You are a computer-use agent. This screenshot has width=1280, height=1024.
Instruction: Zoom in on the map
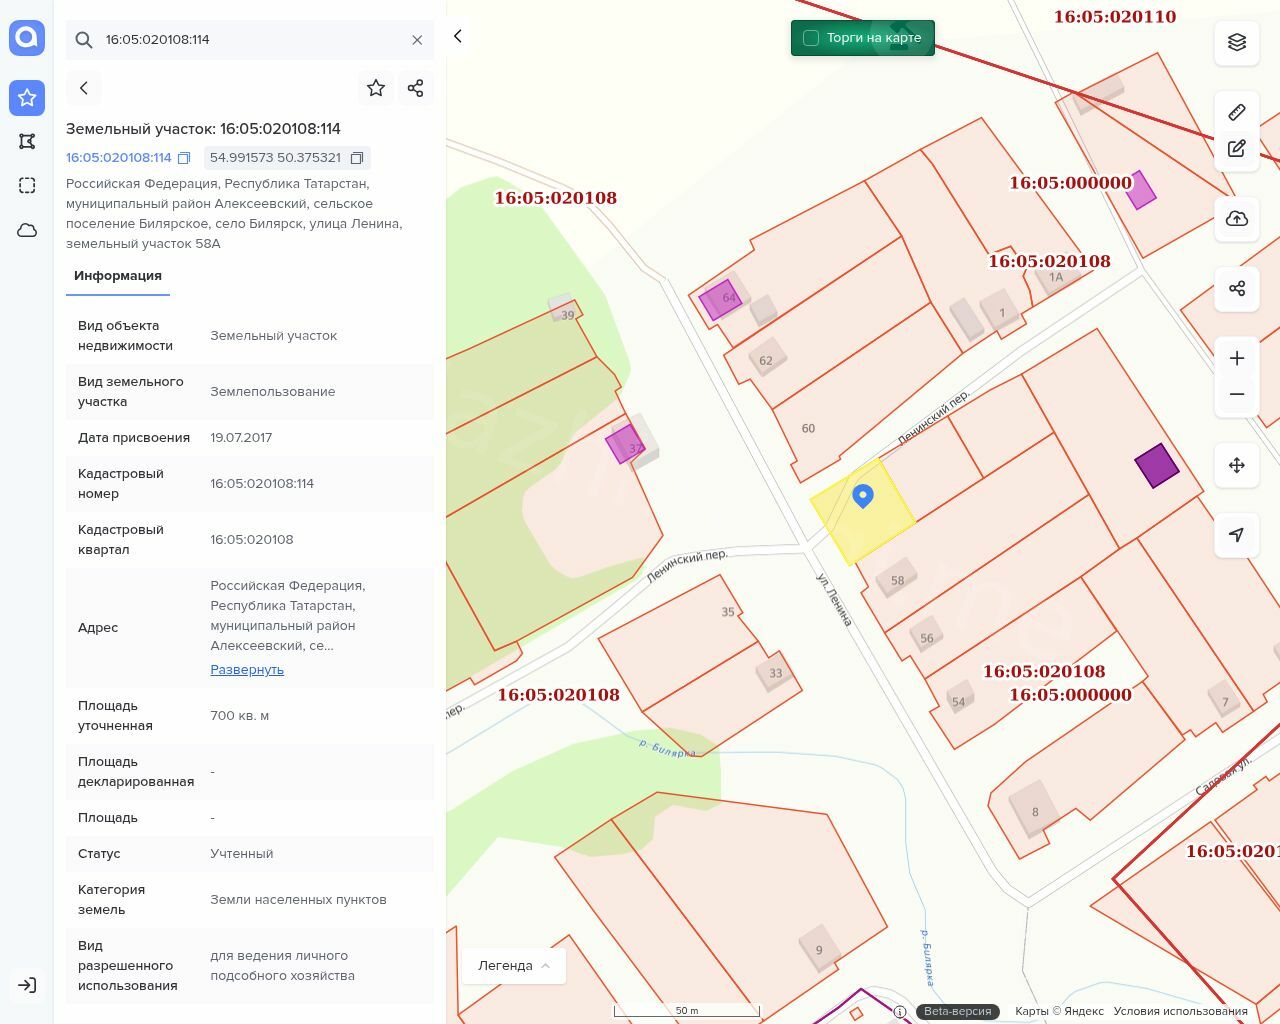coord(1237,358)
